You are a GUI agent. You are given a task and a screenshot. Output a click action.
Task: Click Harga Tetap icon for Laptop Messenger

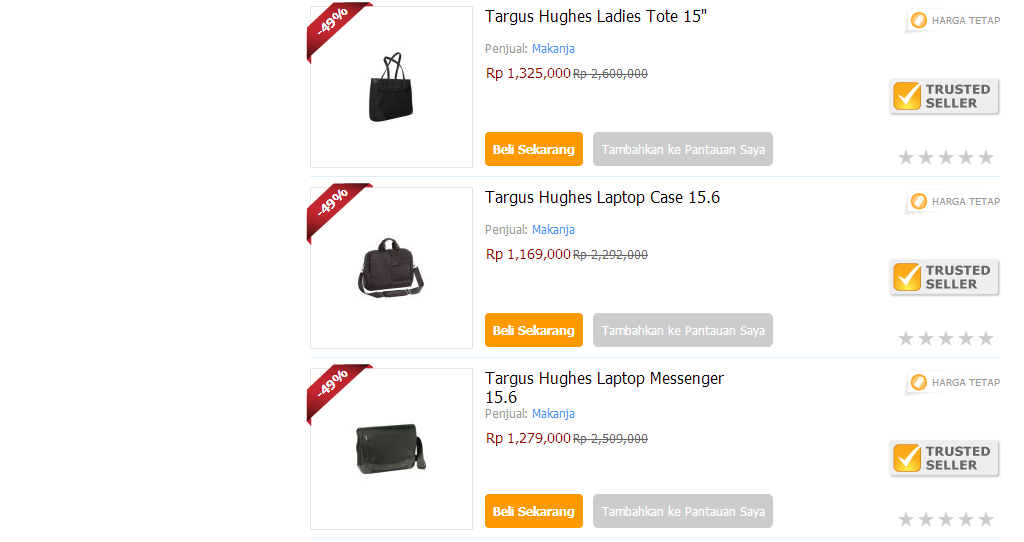pyautogui.click(x=919, y=382)
